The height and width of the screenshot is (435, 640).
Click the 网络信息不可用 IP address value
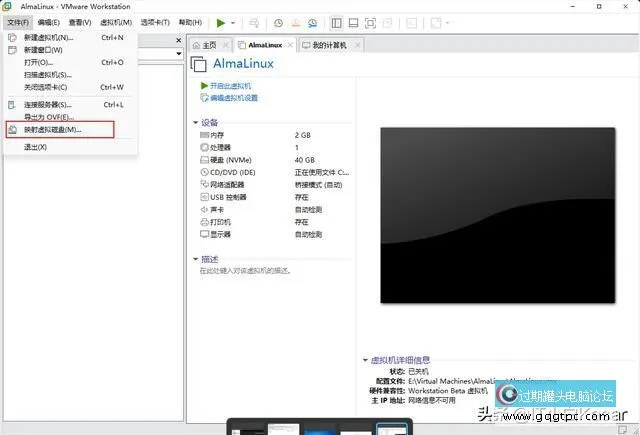(432, 400)
